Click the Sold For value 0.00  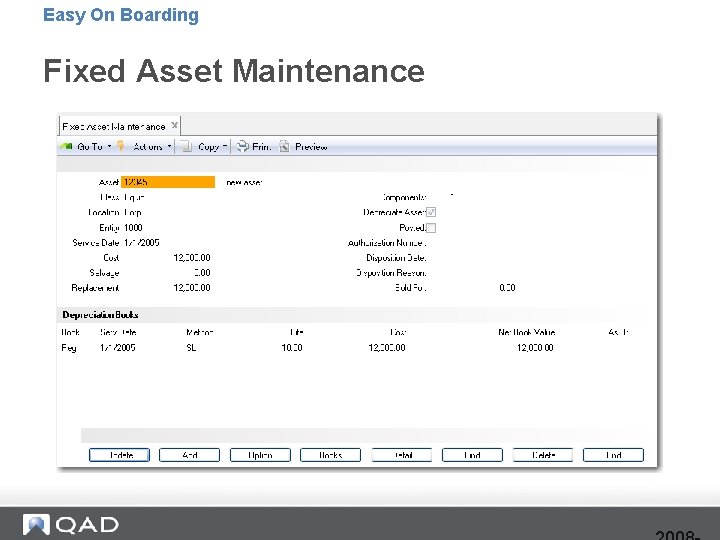507,288
